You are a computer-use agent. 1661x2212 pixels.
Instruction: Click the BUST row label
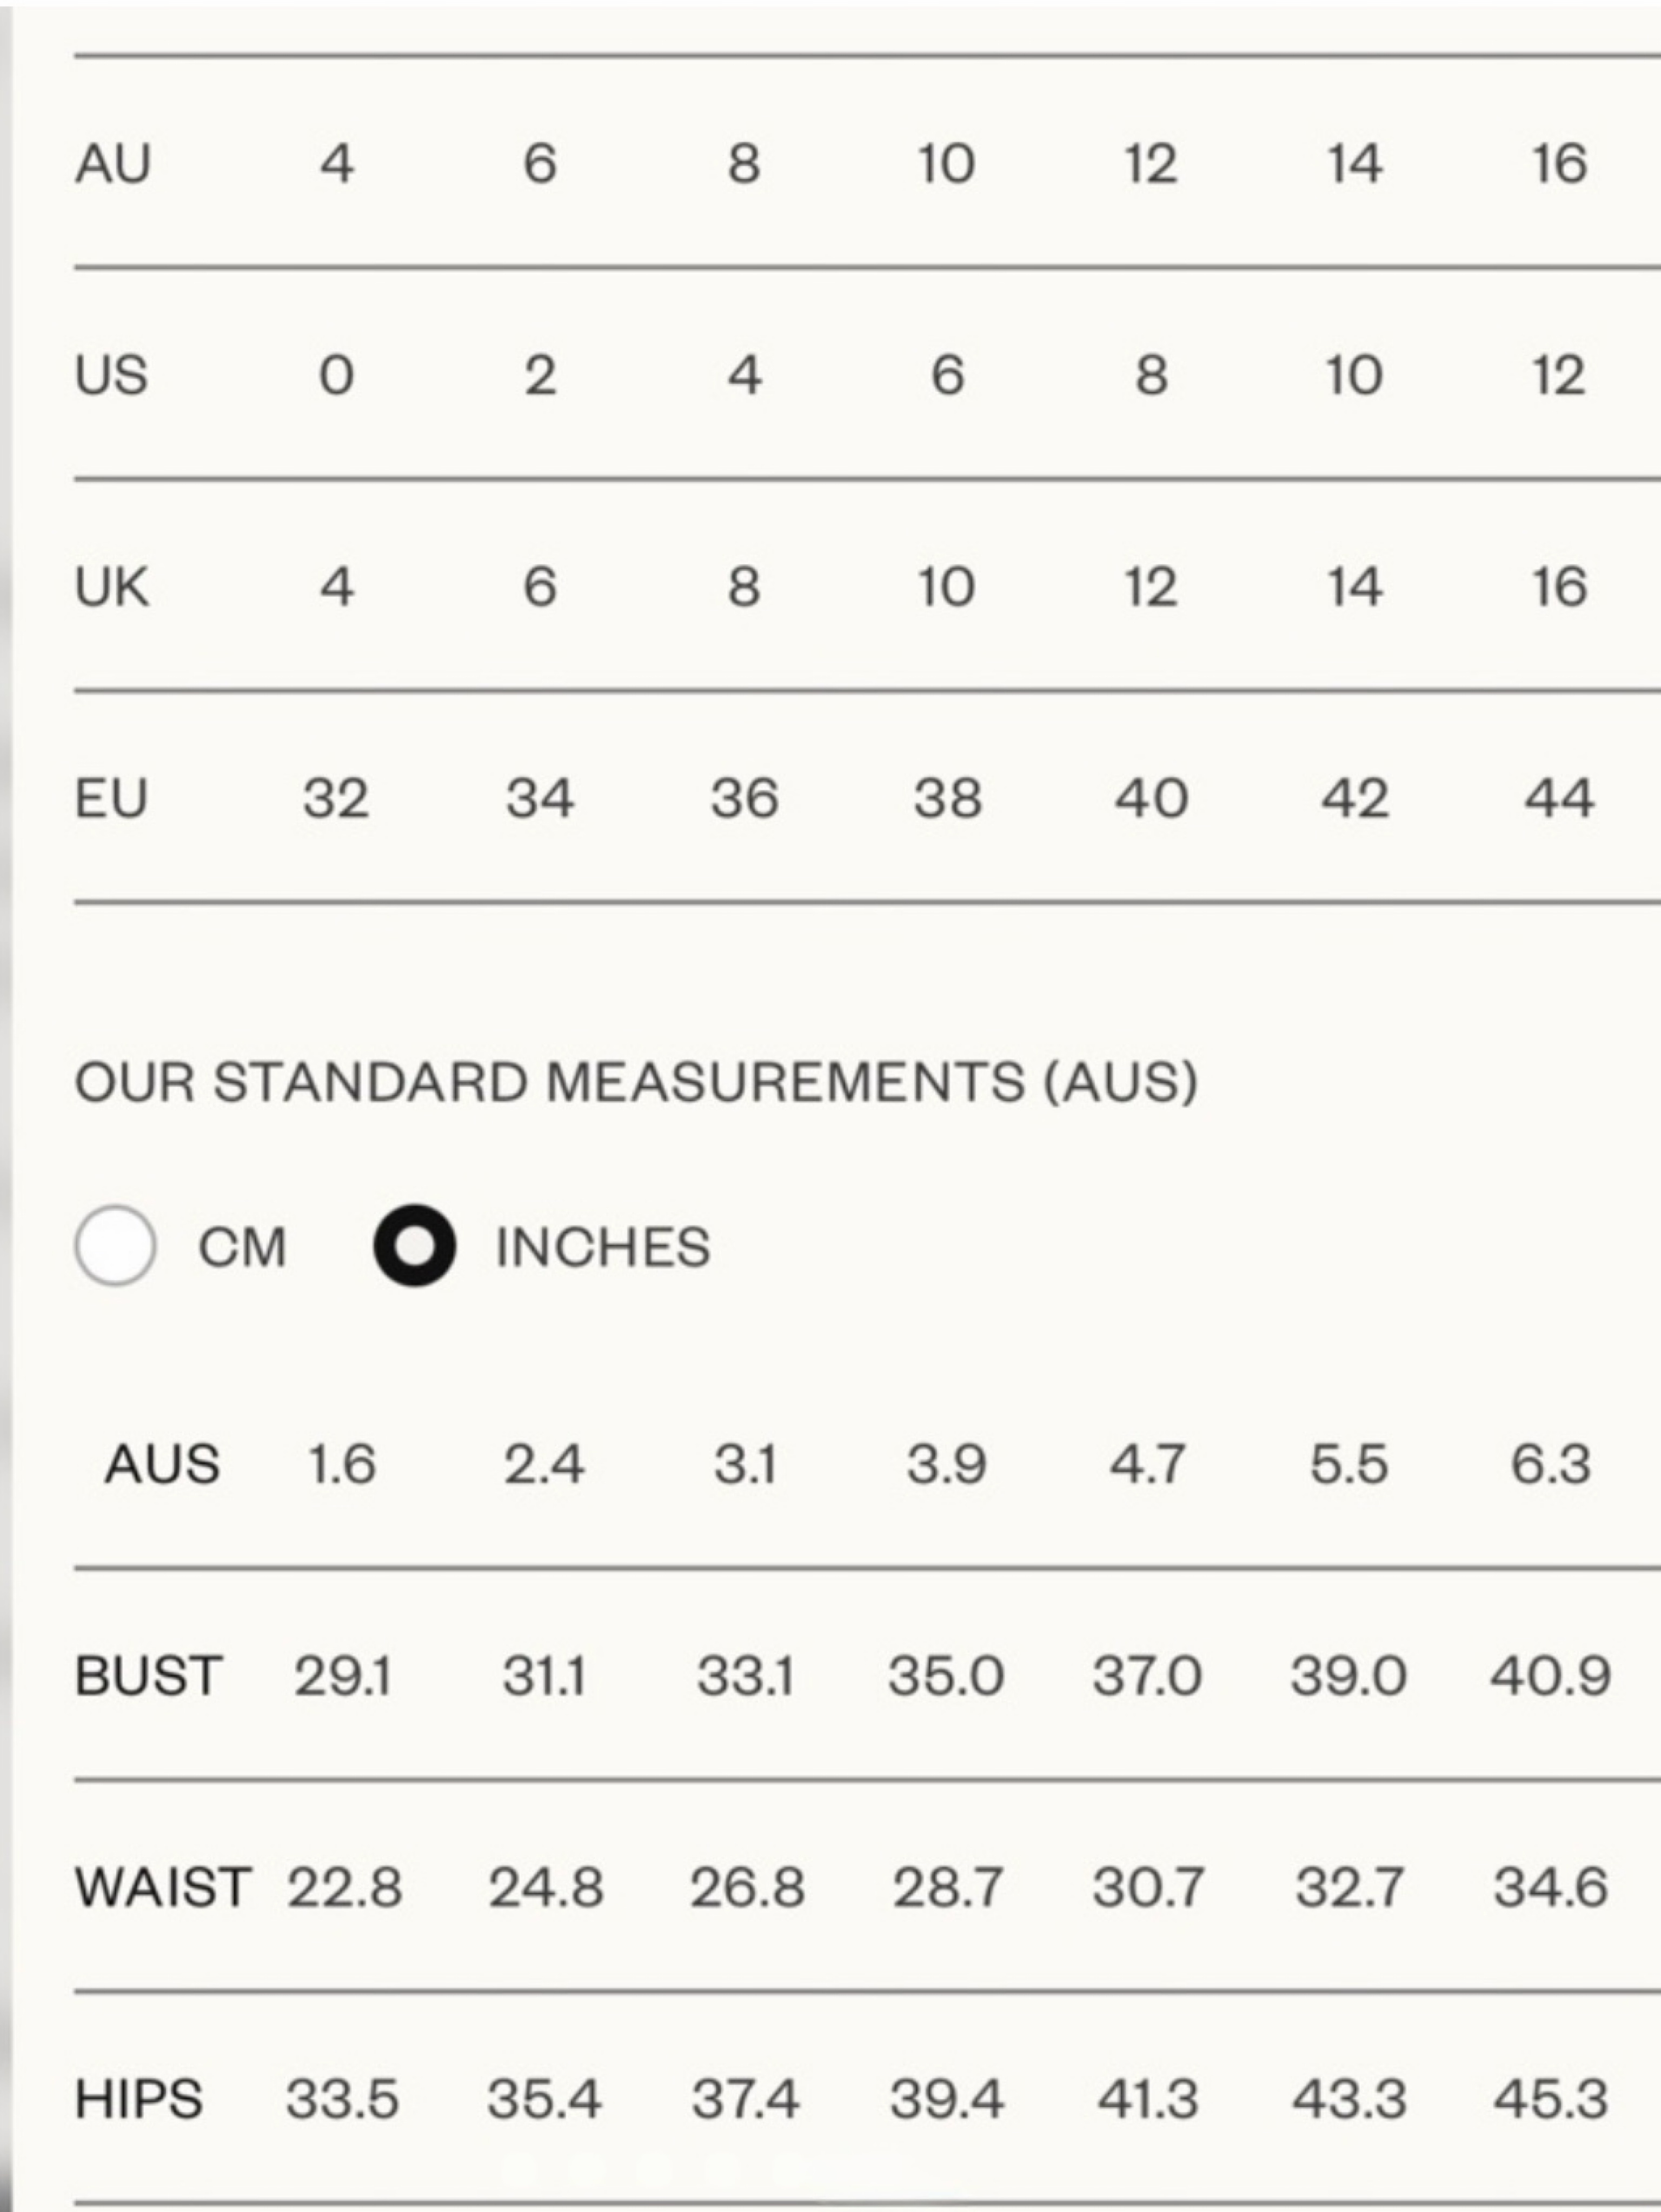tap(148, 1675)
